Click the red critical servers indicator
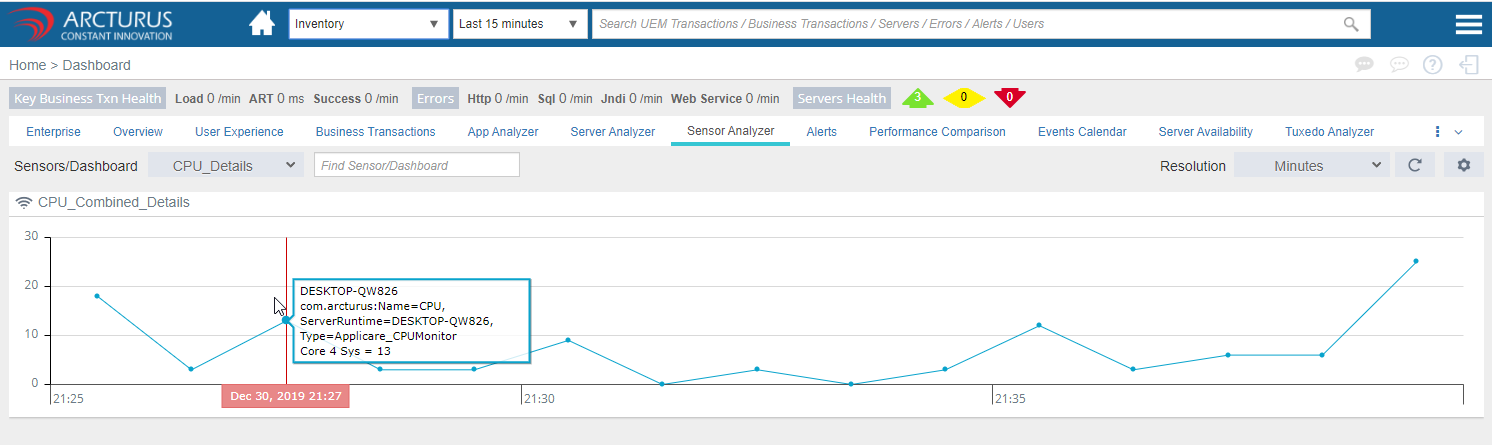Viewport: 1492px width, 445px height. (x=1010, y=98)
